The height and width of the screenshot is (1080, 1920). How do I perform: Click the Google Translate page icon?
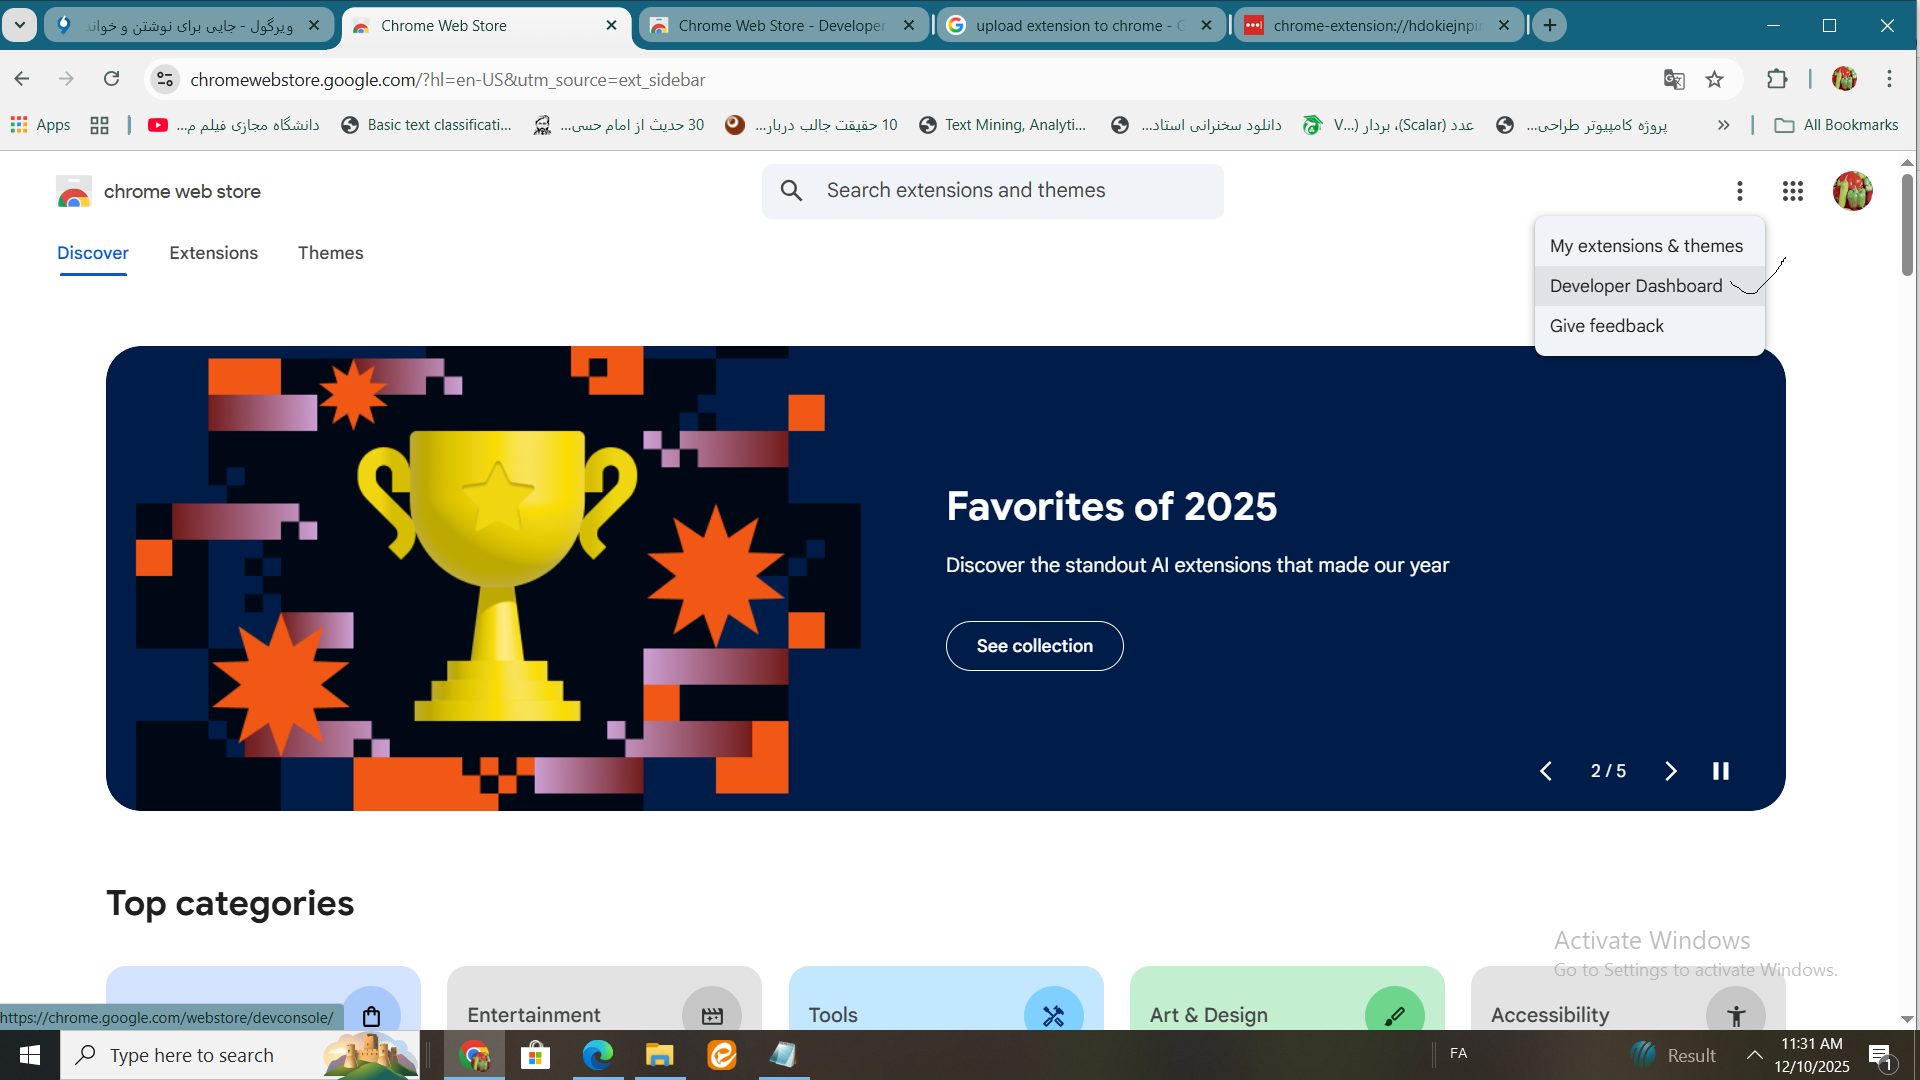[1673, 80]
